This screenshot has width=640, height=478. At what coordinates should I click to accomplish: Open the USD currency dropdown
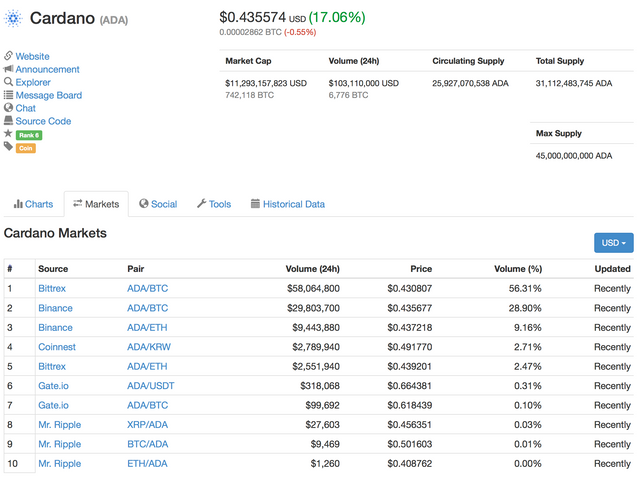(x=613, y=243)
